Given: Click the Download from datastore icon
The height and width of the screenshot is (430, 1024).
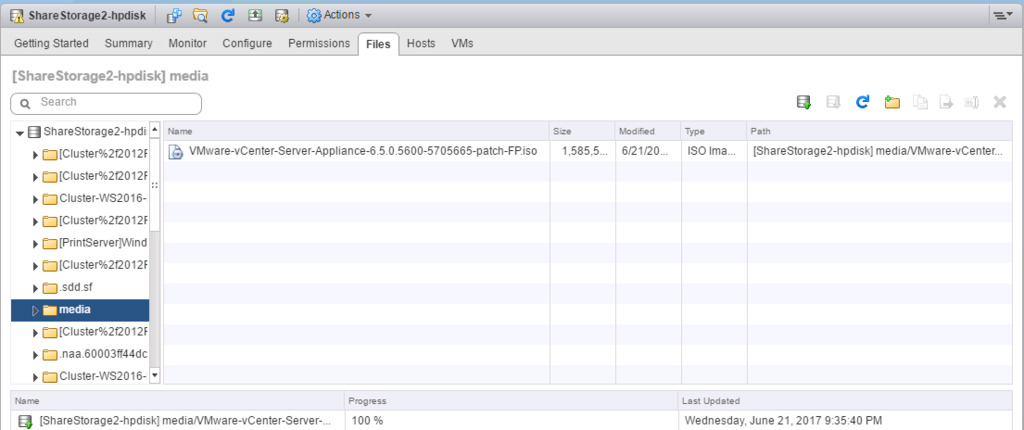Looking at the screenshot, I should click(833, 102).
